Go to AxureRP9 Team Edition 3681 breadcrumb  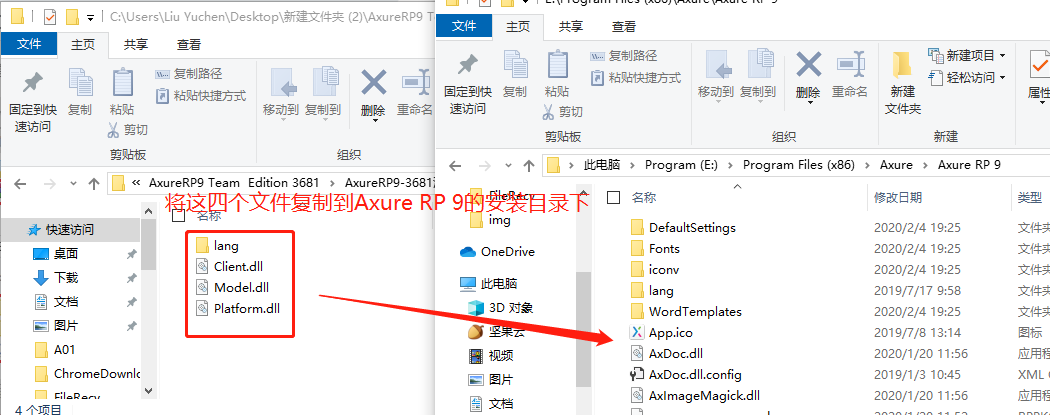click(234, 183)
